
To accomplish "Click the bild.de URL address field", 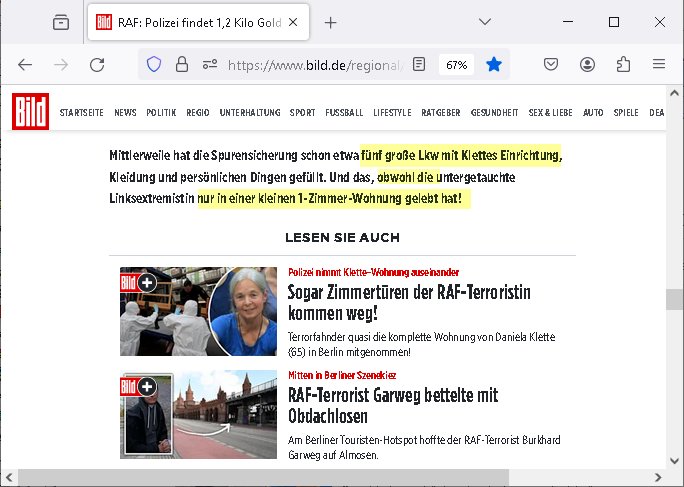I will [315, 65].
